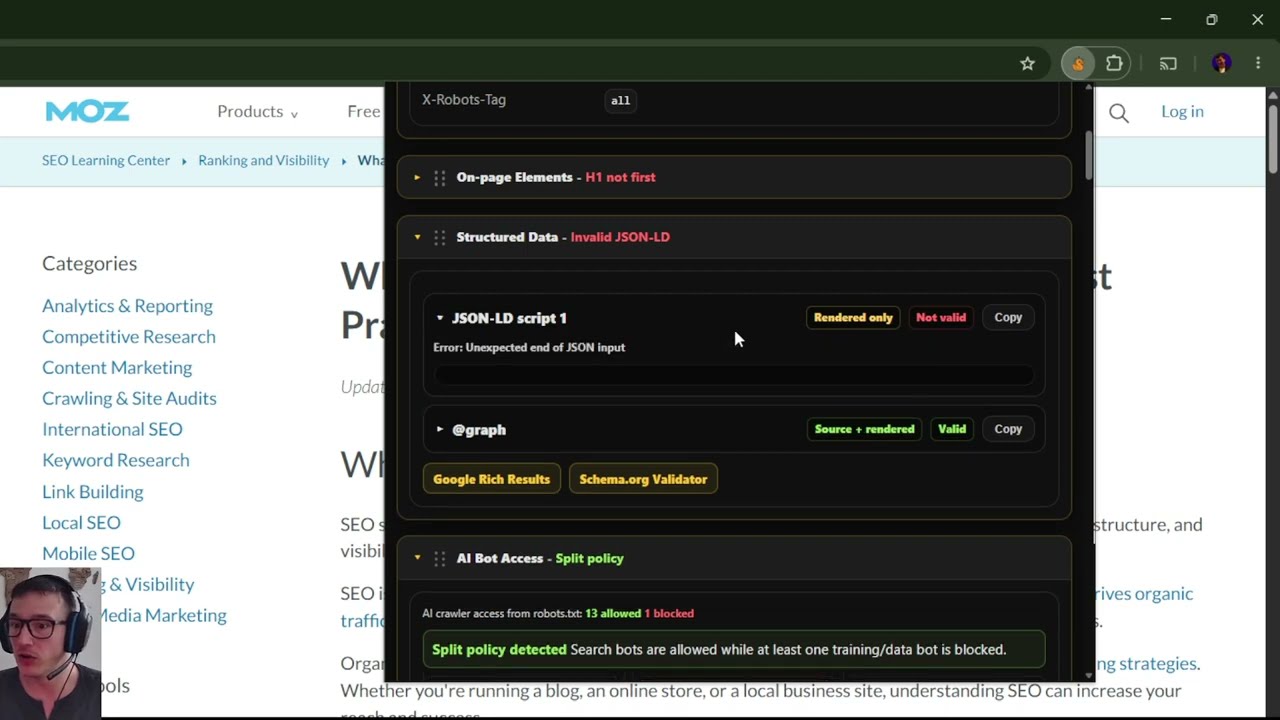Screen dimensions: 1280x720
Task: Expand the On-page Elements section
Action: point(417,178)
